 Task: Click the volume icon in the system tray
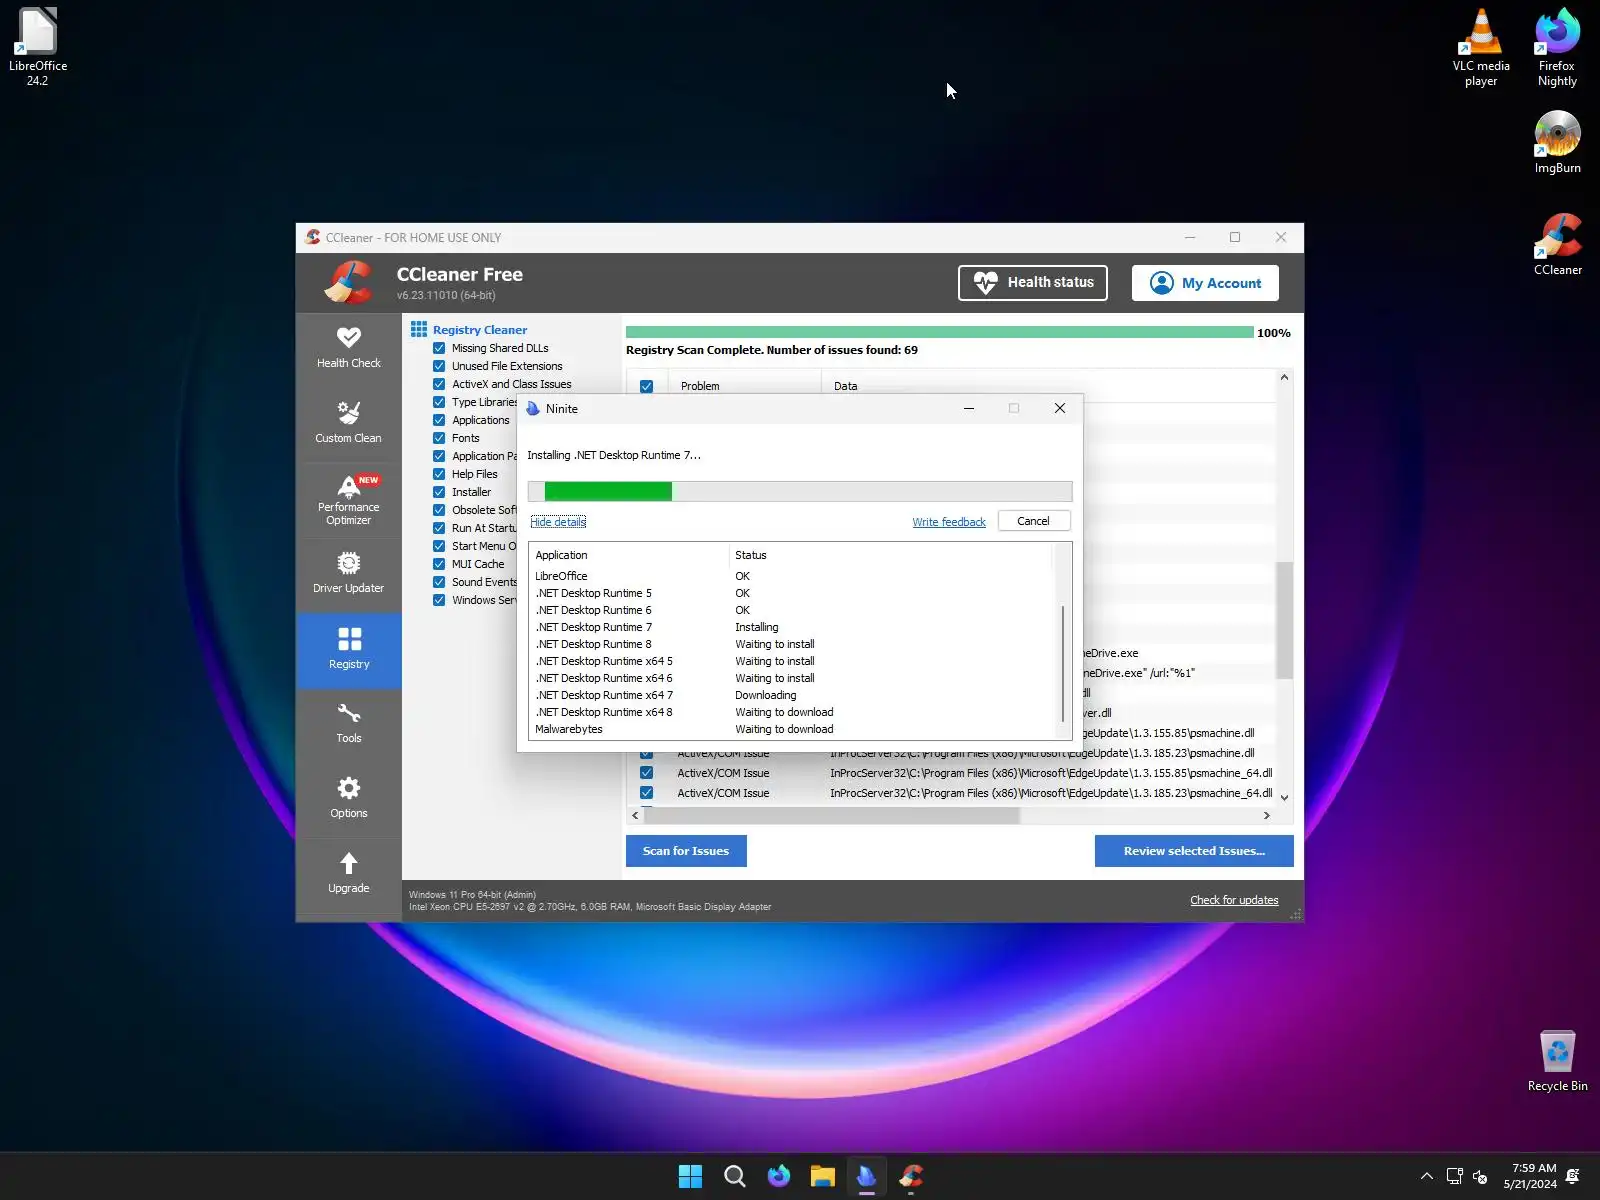coord(1480,1176)
